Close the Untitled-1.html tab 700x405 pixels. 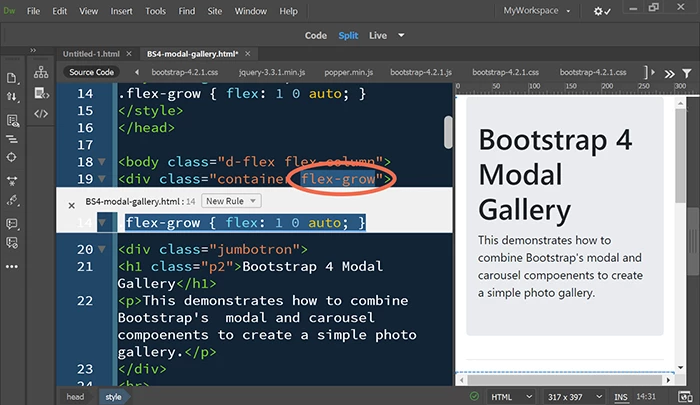tap(129, 54)
